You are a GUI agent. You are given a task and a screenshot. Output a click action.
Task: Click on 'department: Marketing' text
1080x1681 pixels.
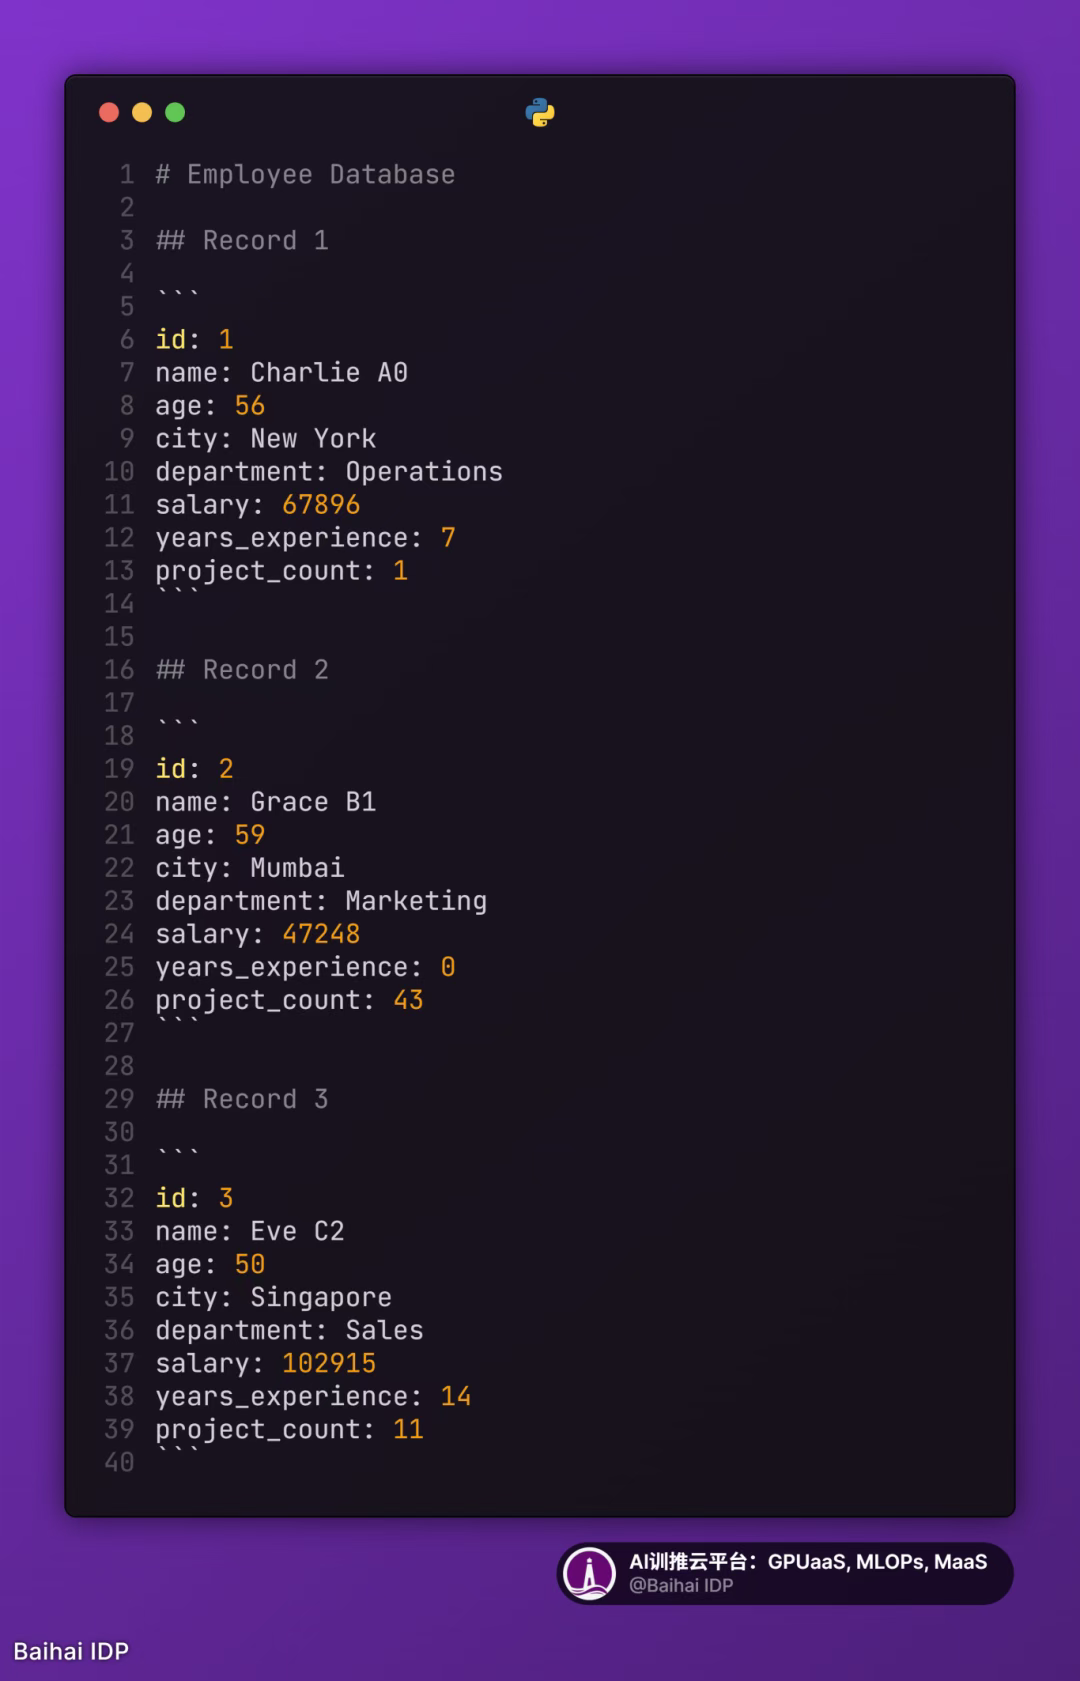pos(321,901)
